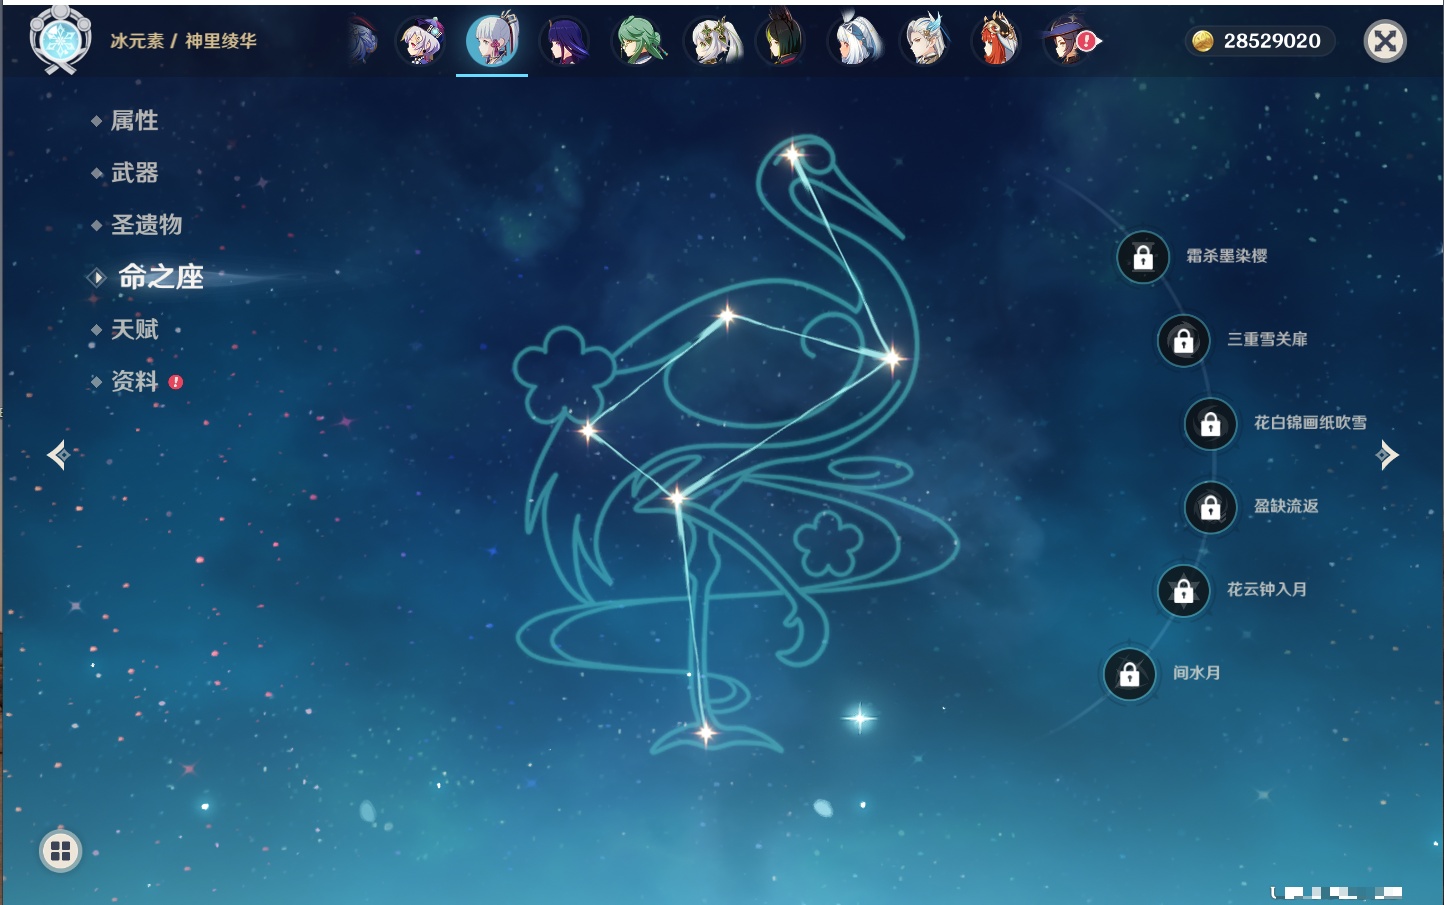1444x905 pixels.
Task: Choose the purple-haired character portrait
Action: tap(565, 41)
